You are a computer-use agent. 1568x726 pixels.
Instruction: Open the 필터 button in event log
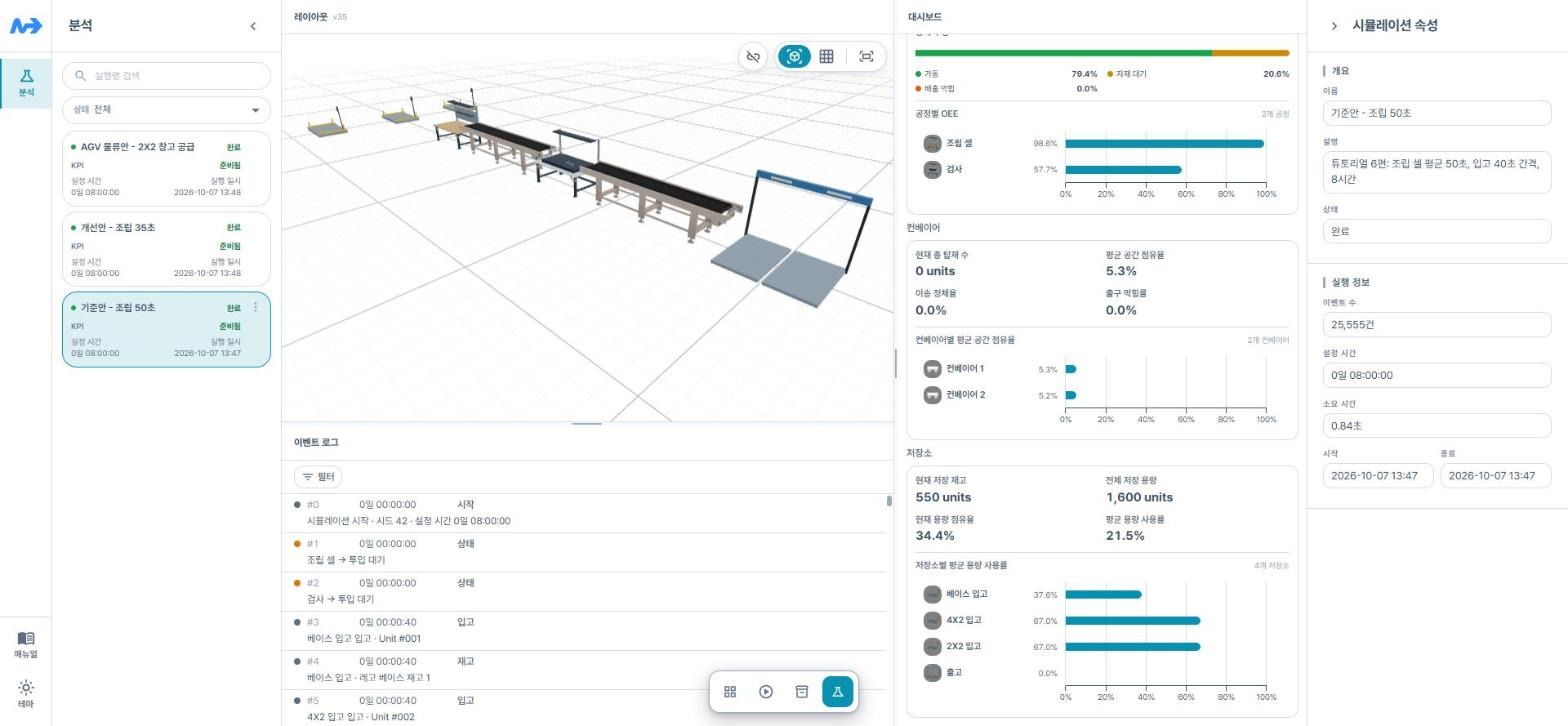point(318,477)
